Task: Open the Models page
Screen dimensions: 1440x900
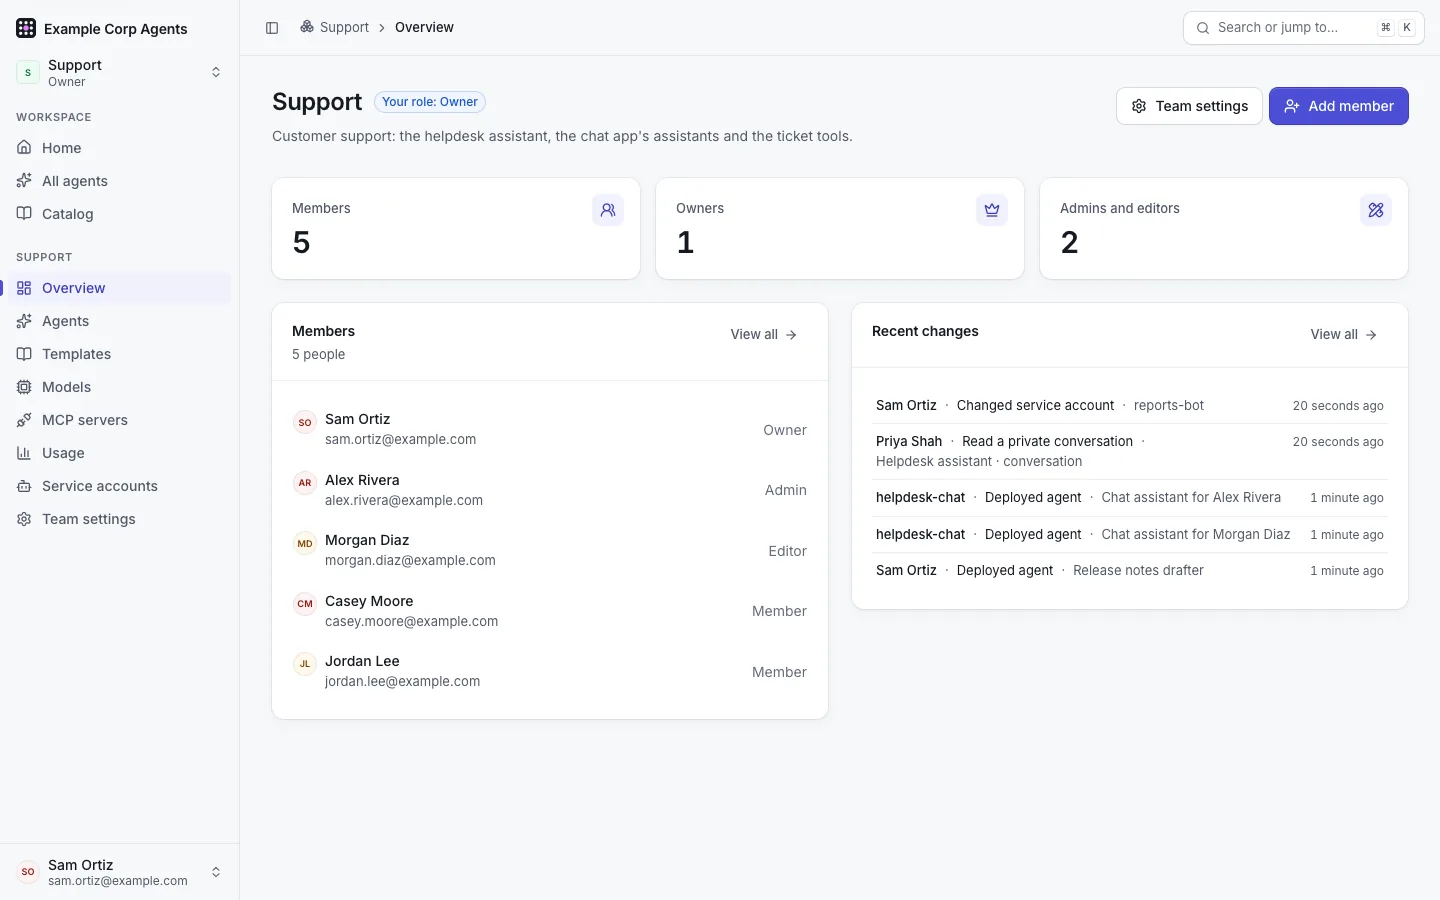Action: click(x=120, y=387)
